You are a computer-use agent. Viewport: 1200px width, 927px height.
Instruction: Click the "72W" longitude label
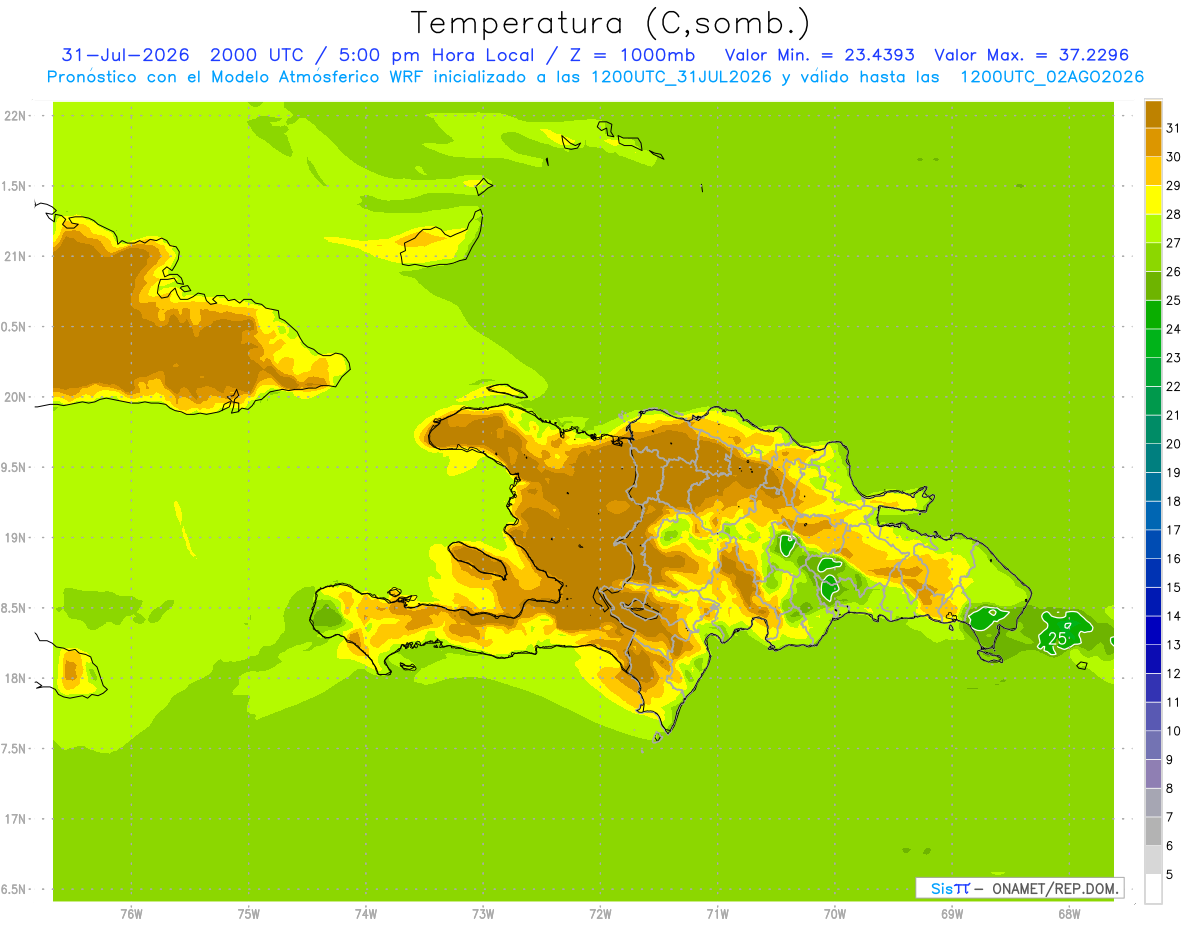tap(600, 913)
